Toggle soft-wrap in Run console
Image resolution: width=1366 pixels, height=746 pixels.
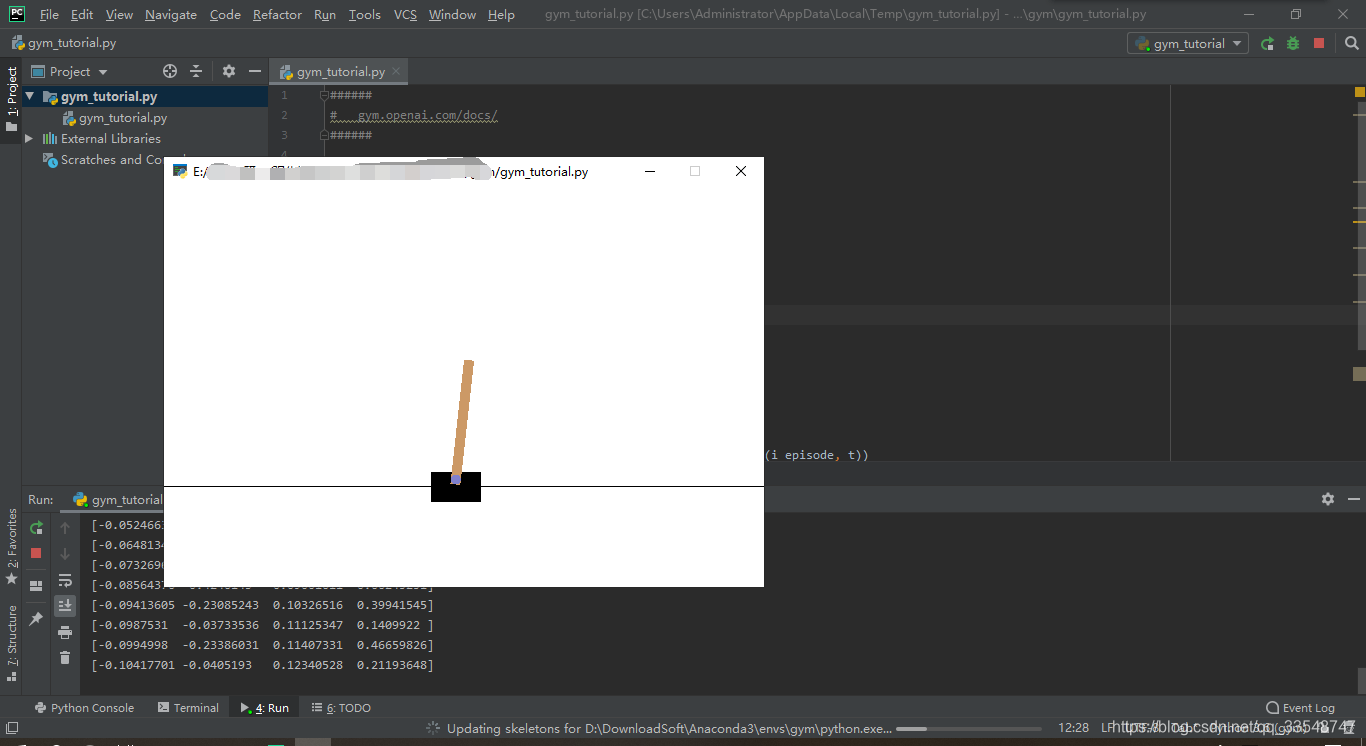[x=65, y=580]
